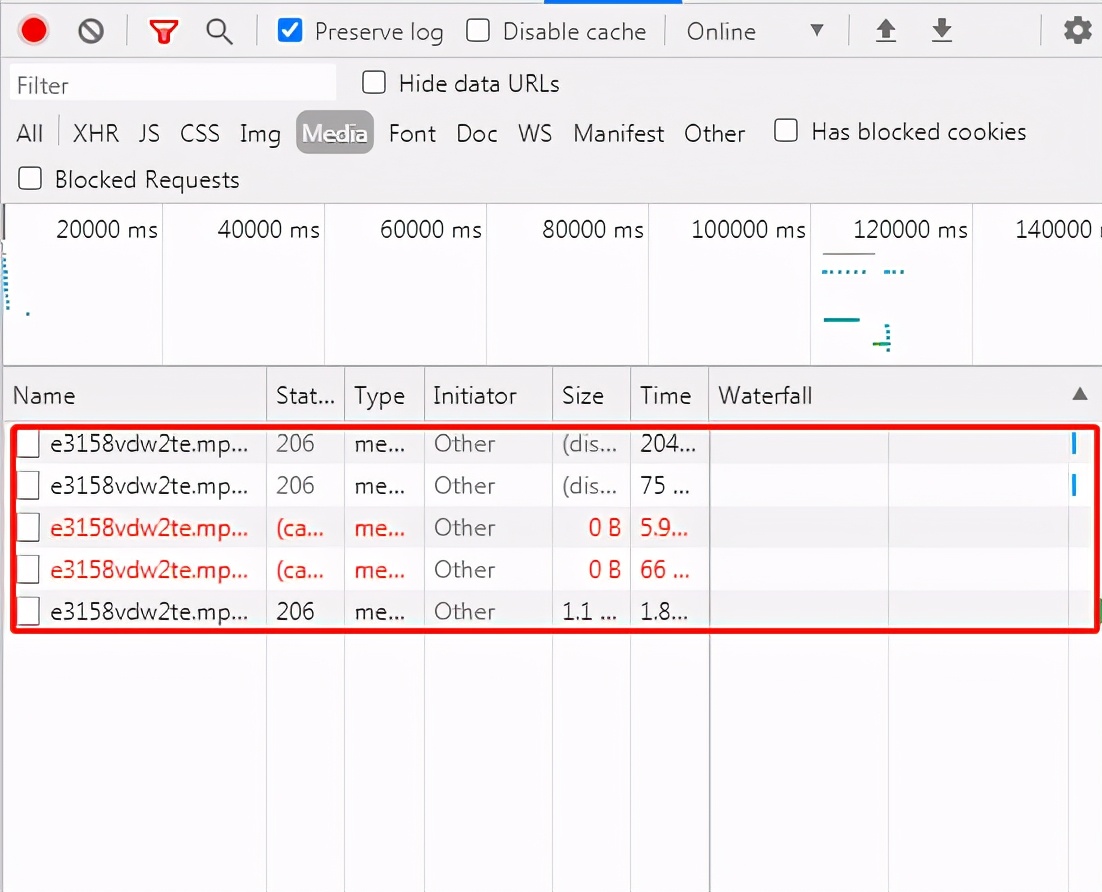This screenshot has width=1102, height=892.
Task: Click the export HAR download arrow icon
Action: click(941, 31)
